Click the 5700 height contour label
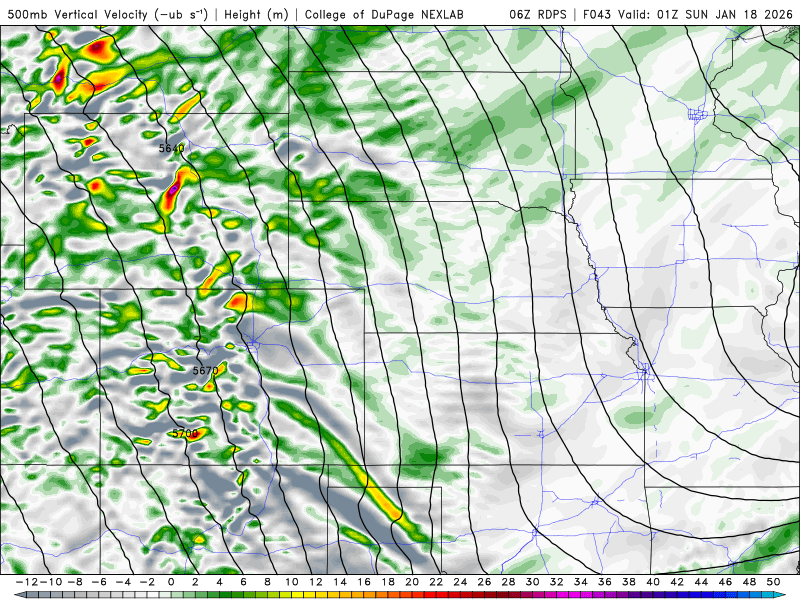 tap(185, 434)
